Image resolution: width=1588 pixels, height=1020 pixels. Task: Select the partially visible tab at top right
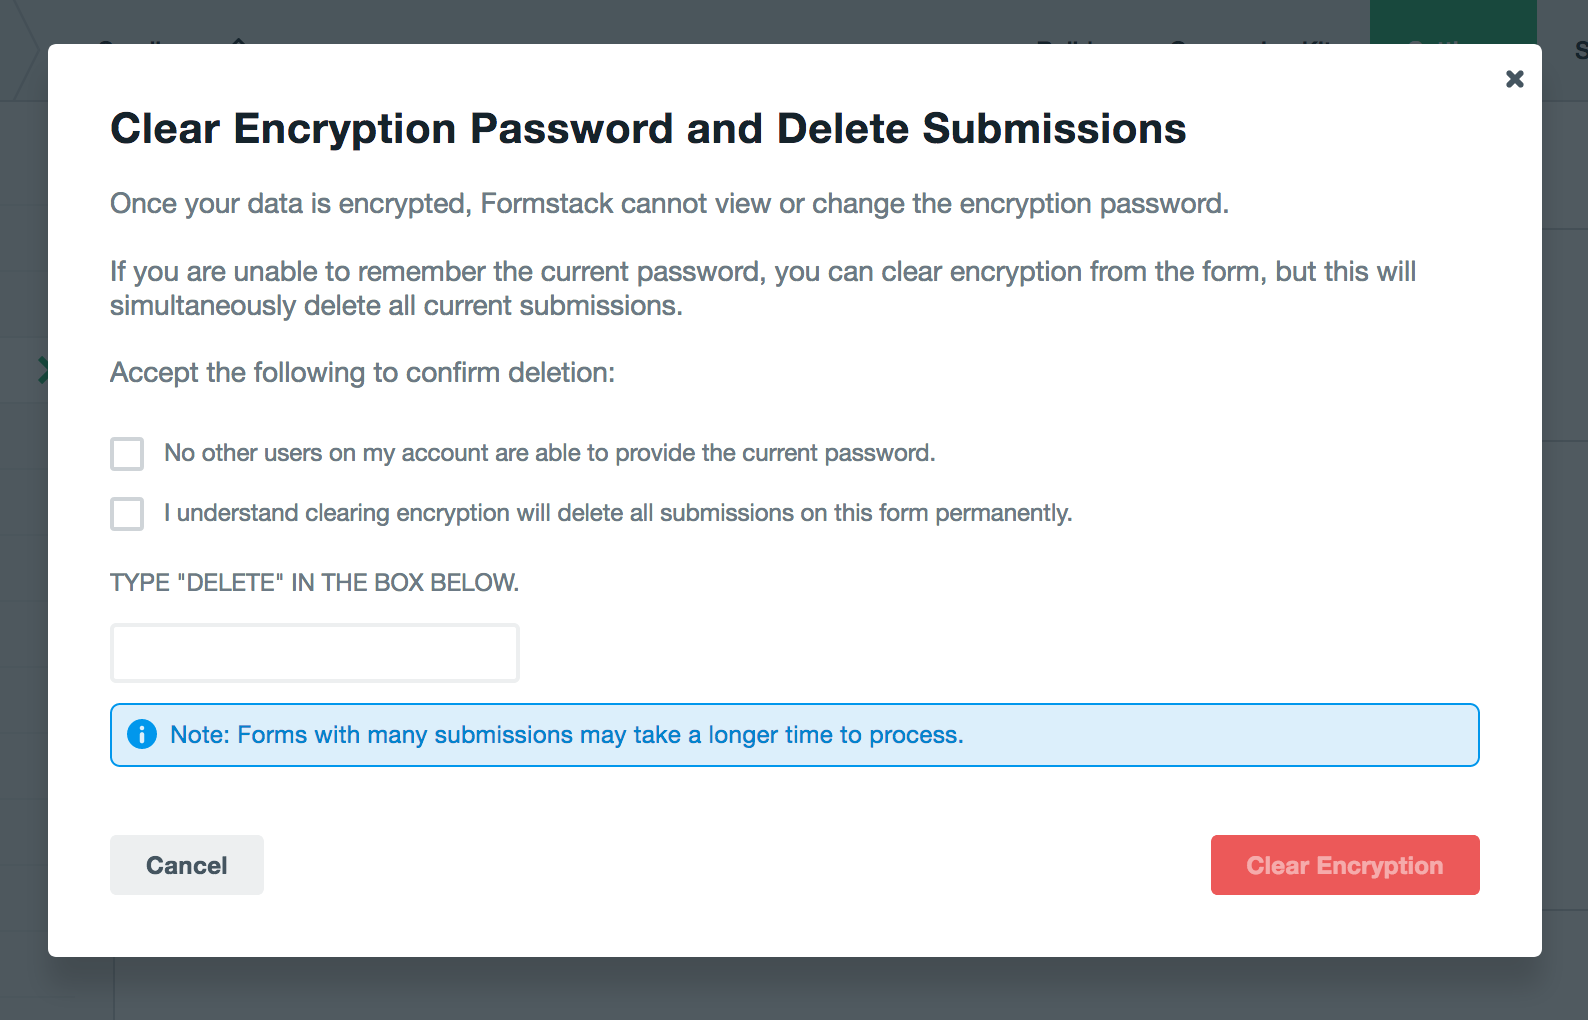tap(1579, 50)
